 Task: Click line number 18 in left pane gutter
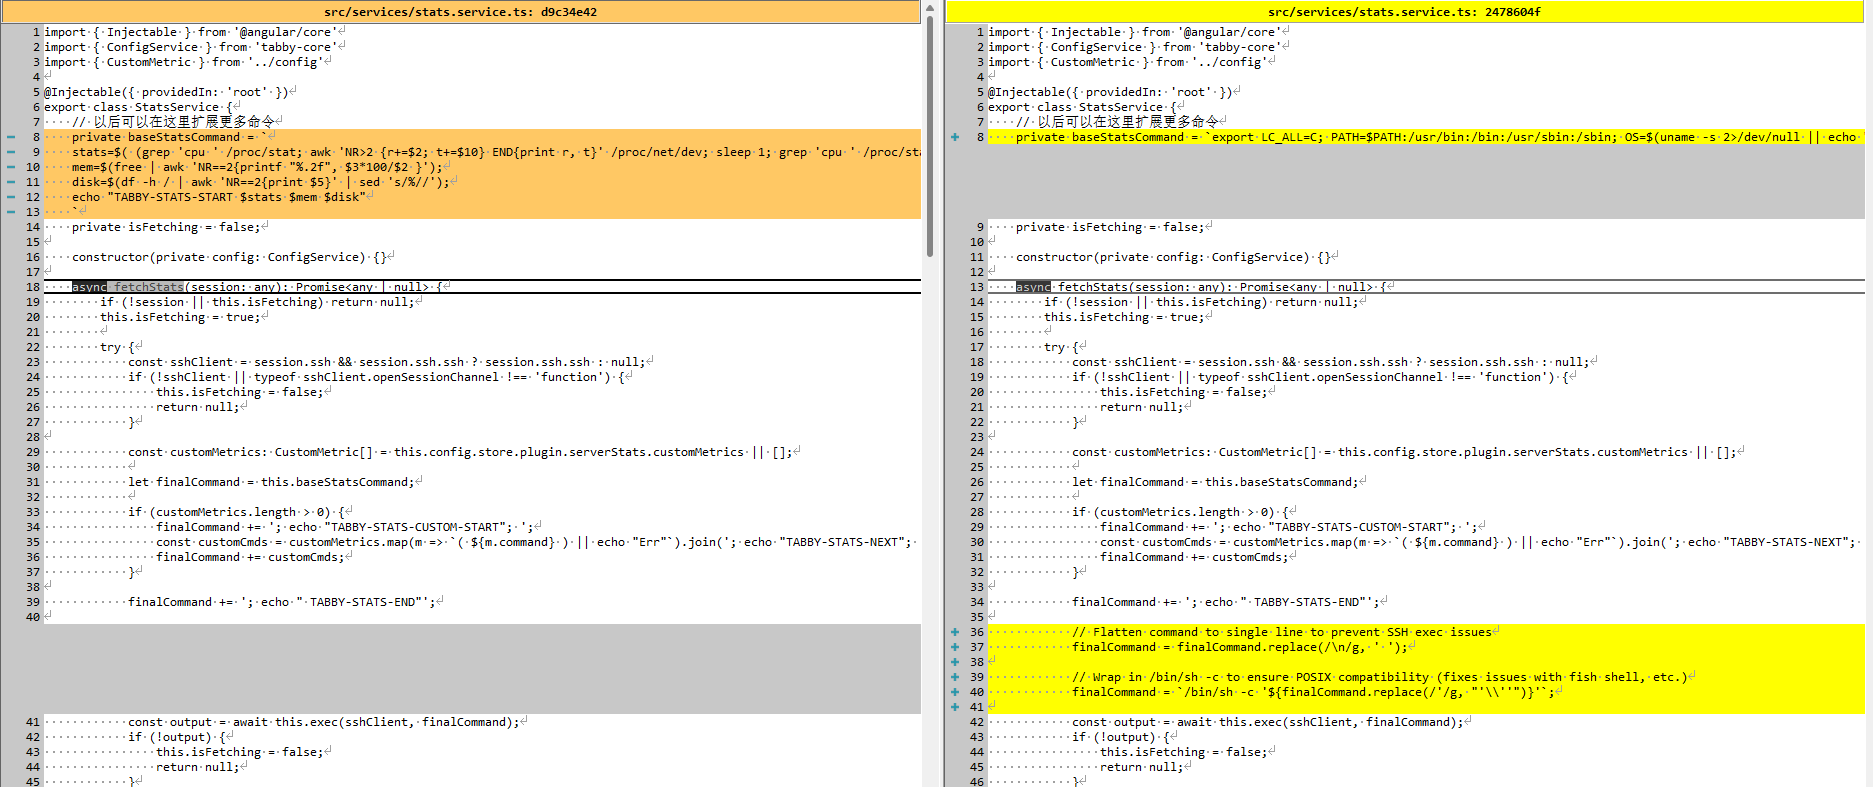(33, 287)
